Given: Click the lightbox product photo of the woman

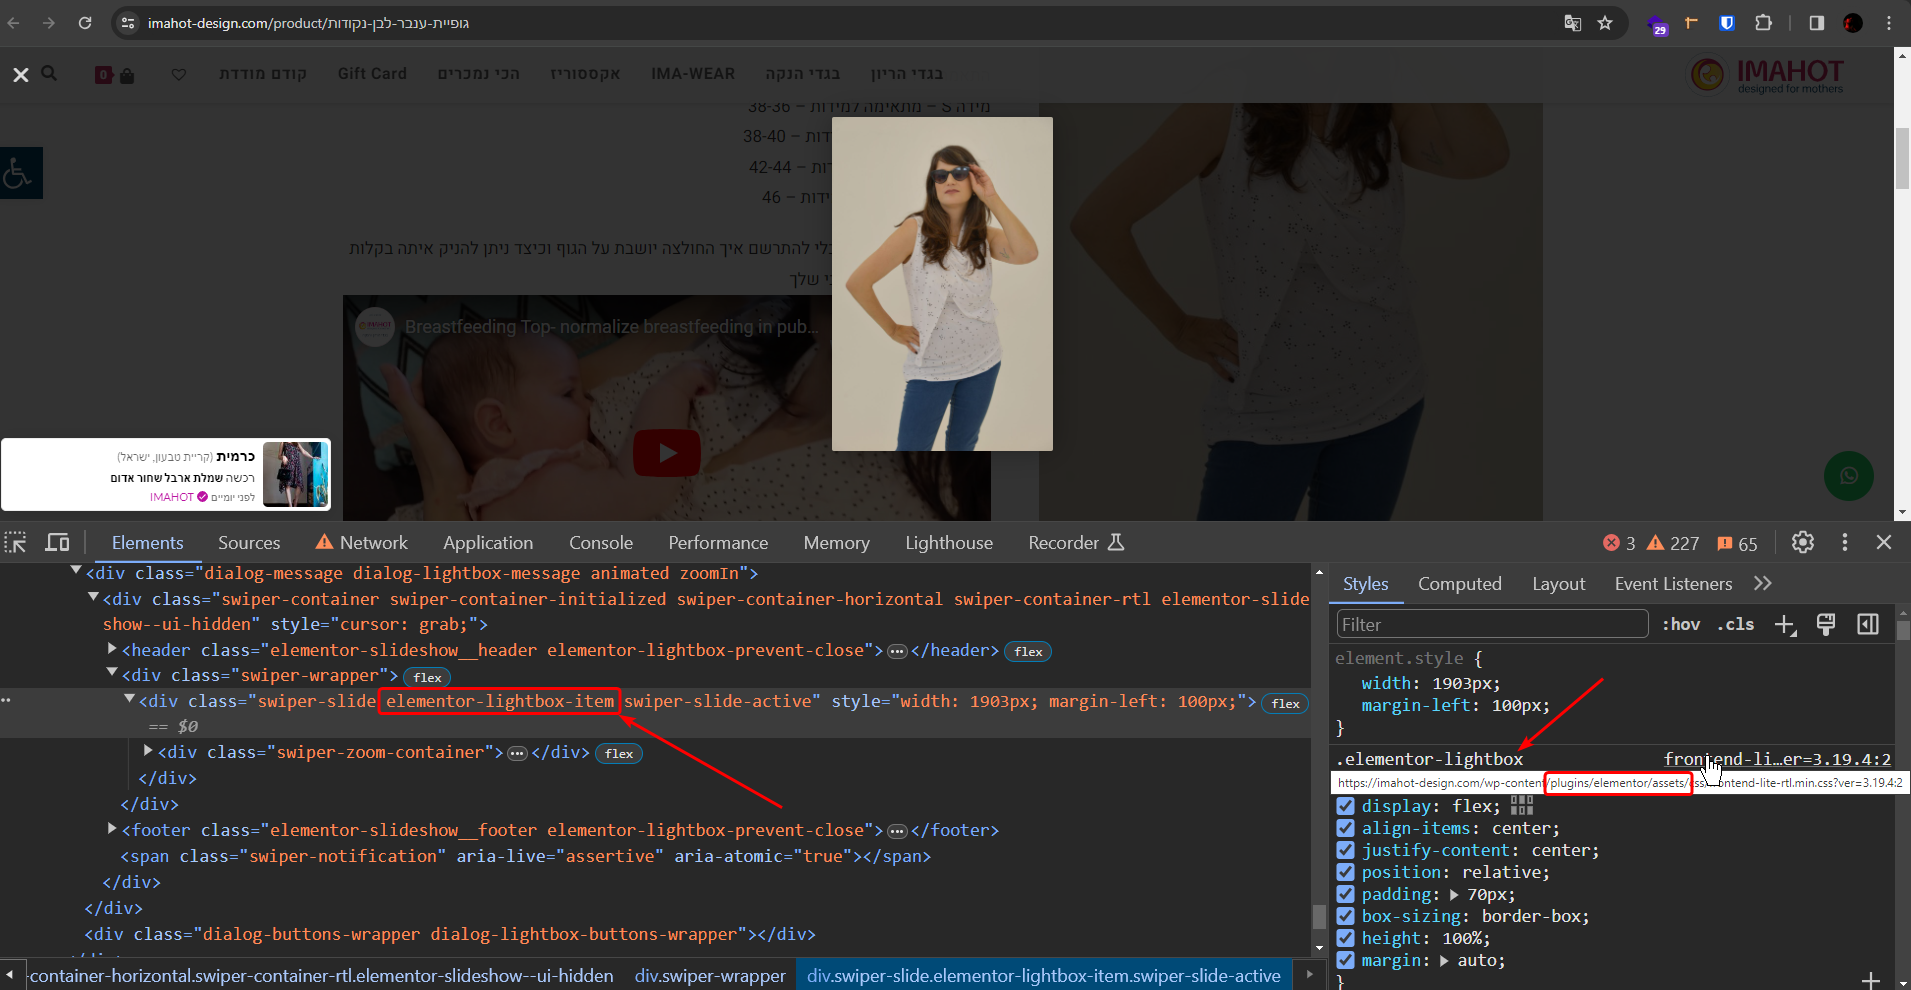Looking at the screenshot, I should [942, 284].
